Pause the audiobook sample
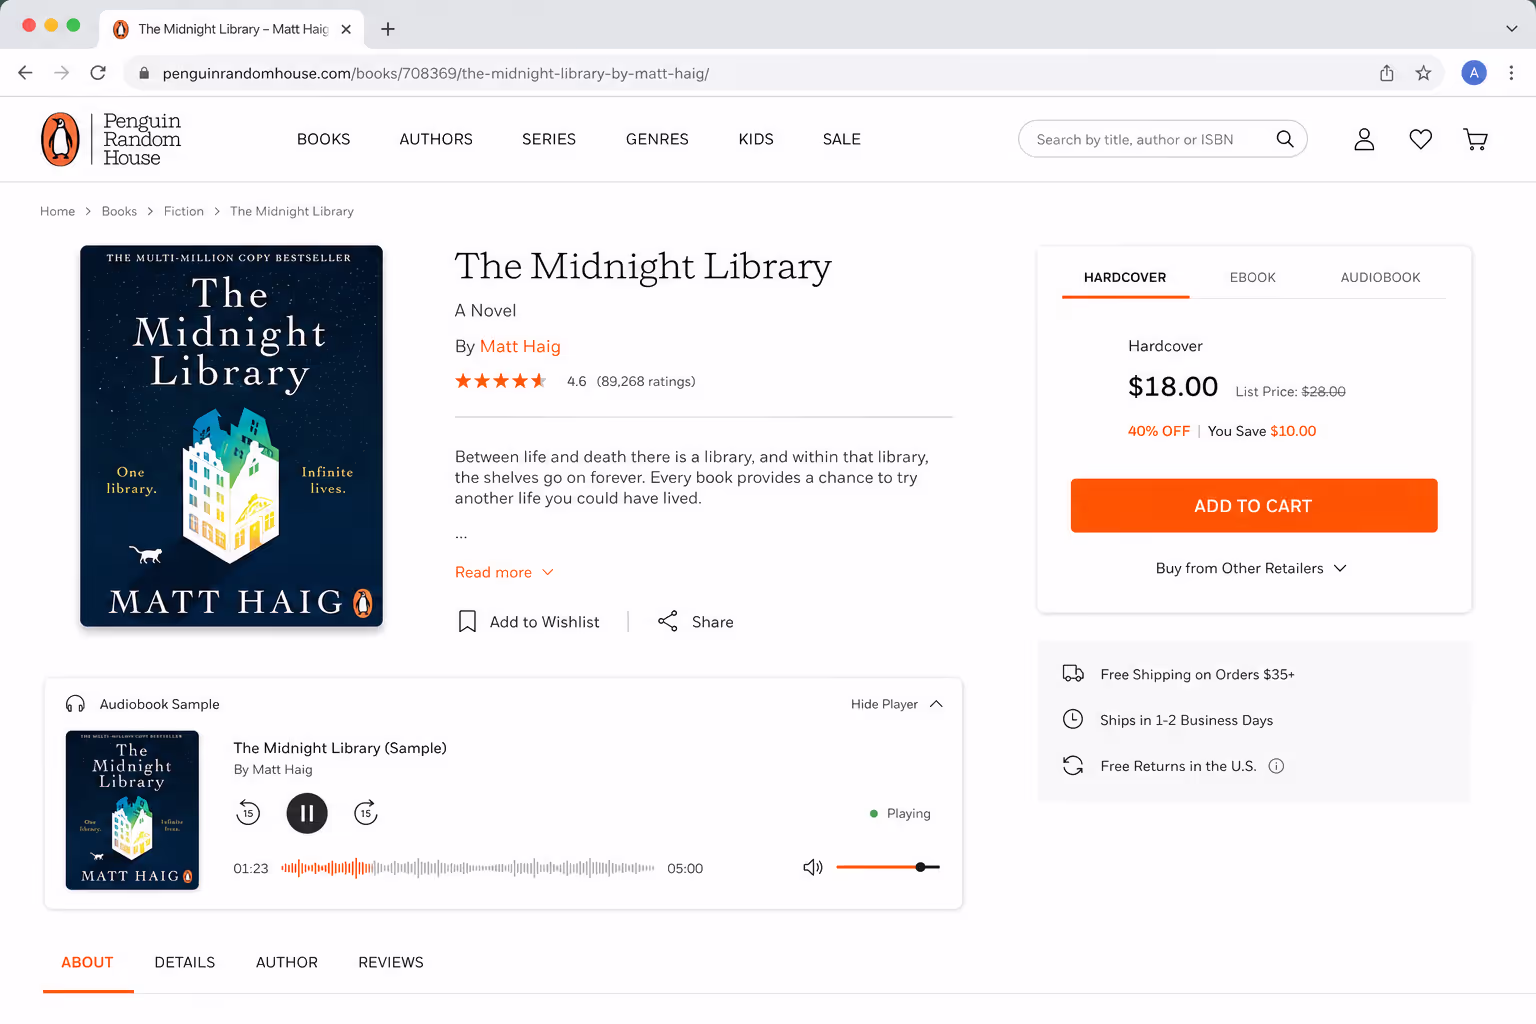Viewport: 1536px width, 1024px height. tap(307, 813)
